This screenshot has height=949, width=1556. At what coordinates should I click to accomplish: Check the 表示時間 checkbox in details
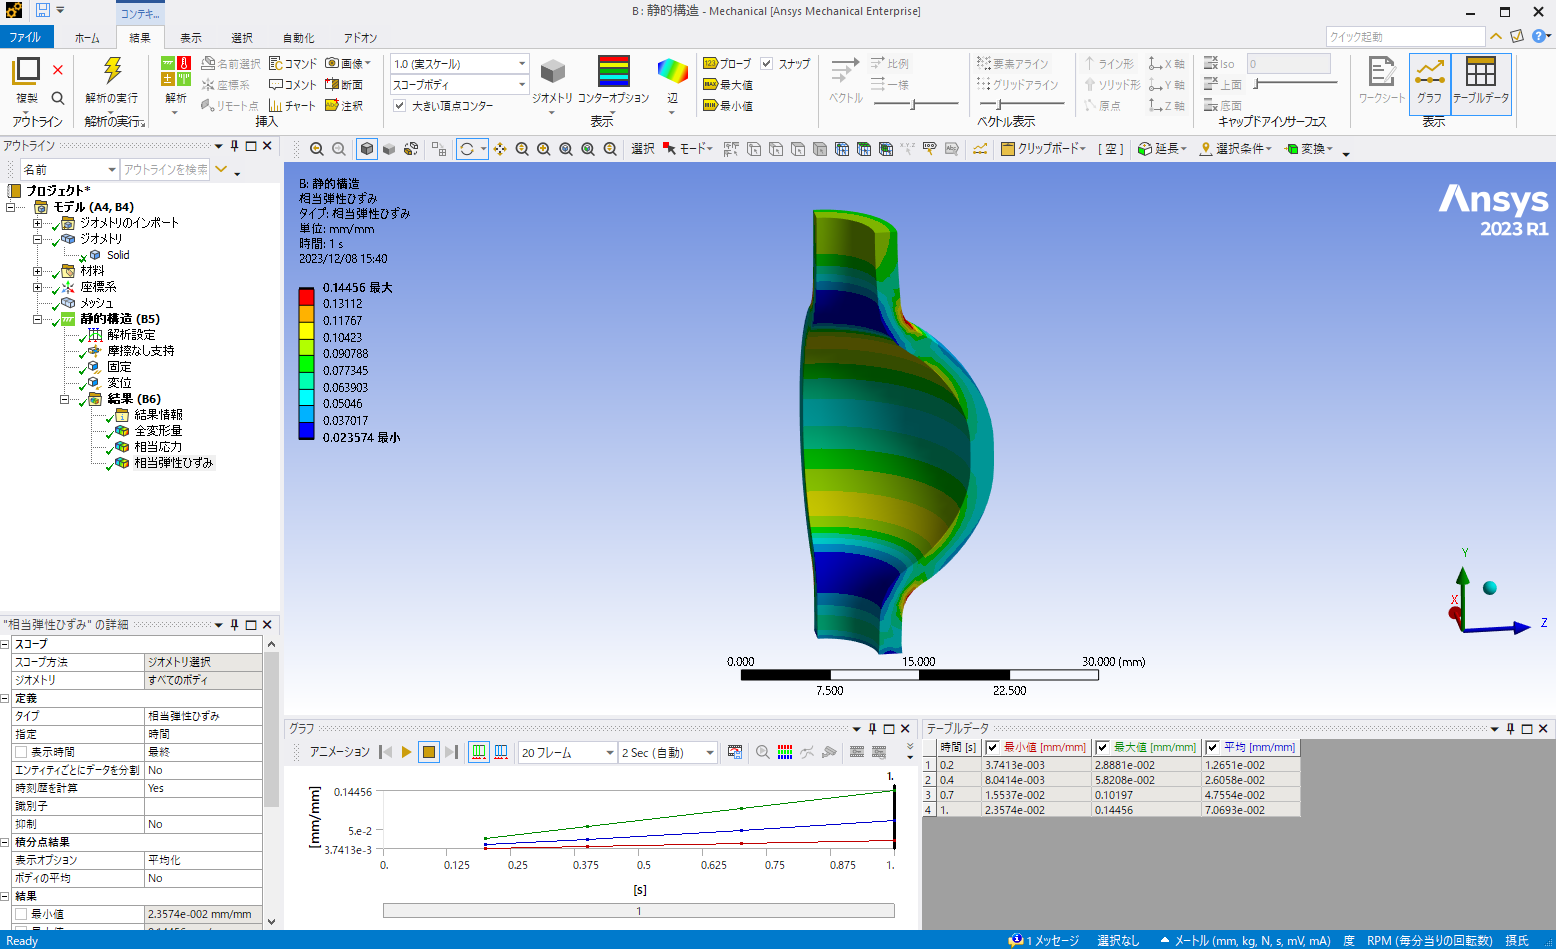point(21,752)
